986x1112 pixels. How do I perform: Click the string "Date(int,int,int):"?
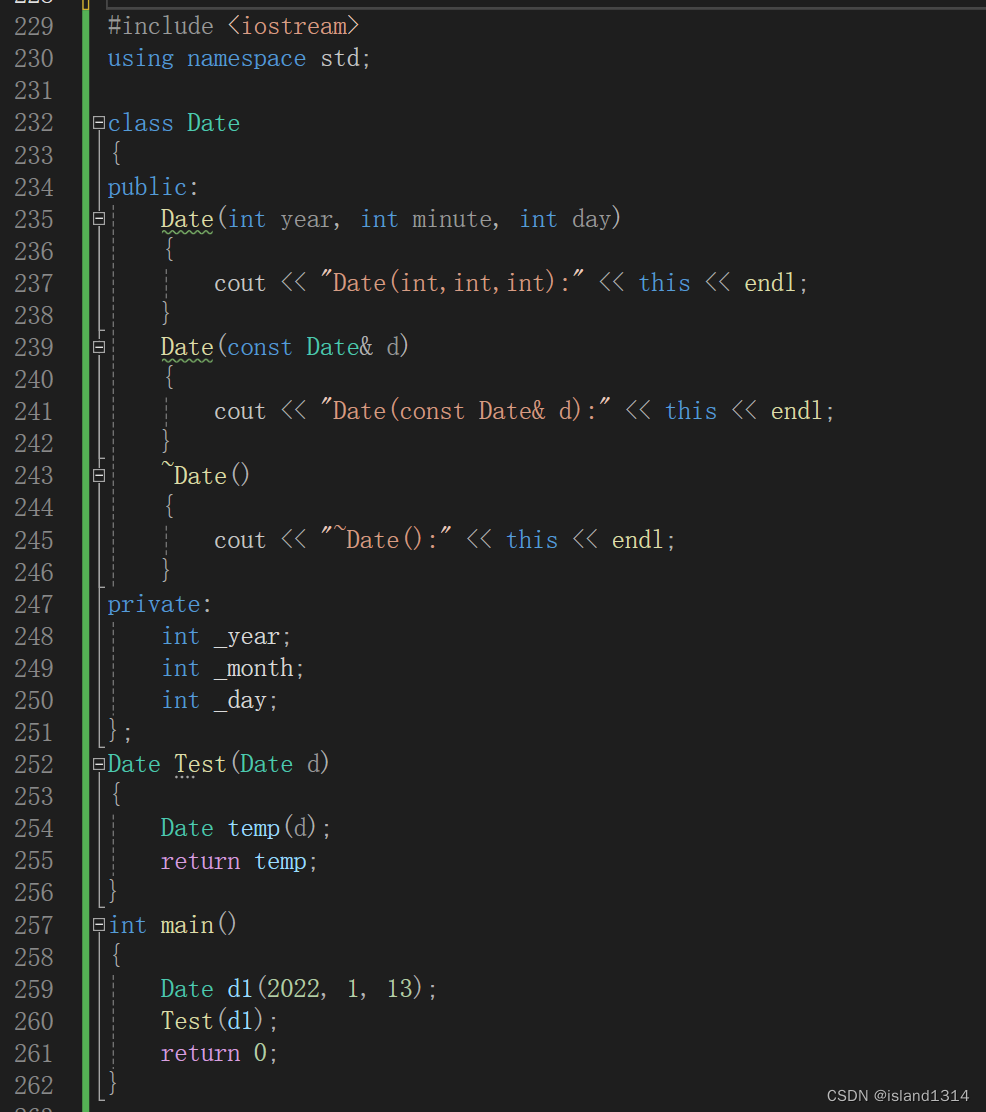coord(452,283)
